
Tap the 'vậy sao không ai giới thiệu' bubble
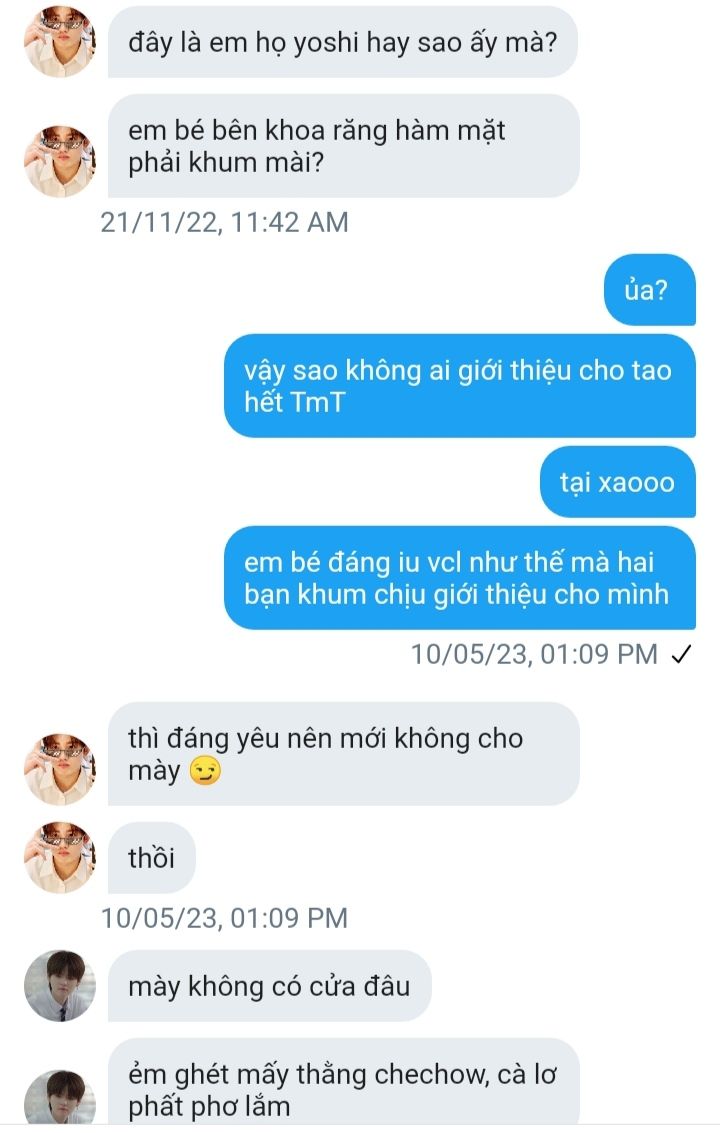[460, 386]
